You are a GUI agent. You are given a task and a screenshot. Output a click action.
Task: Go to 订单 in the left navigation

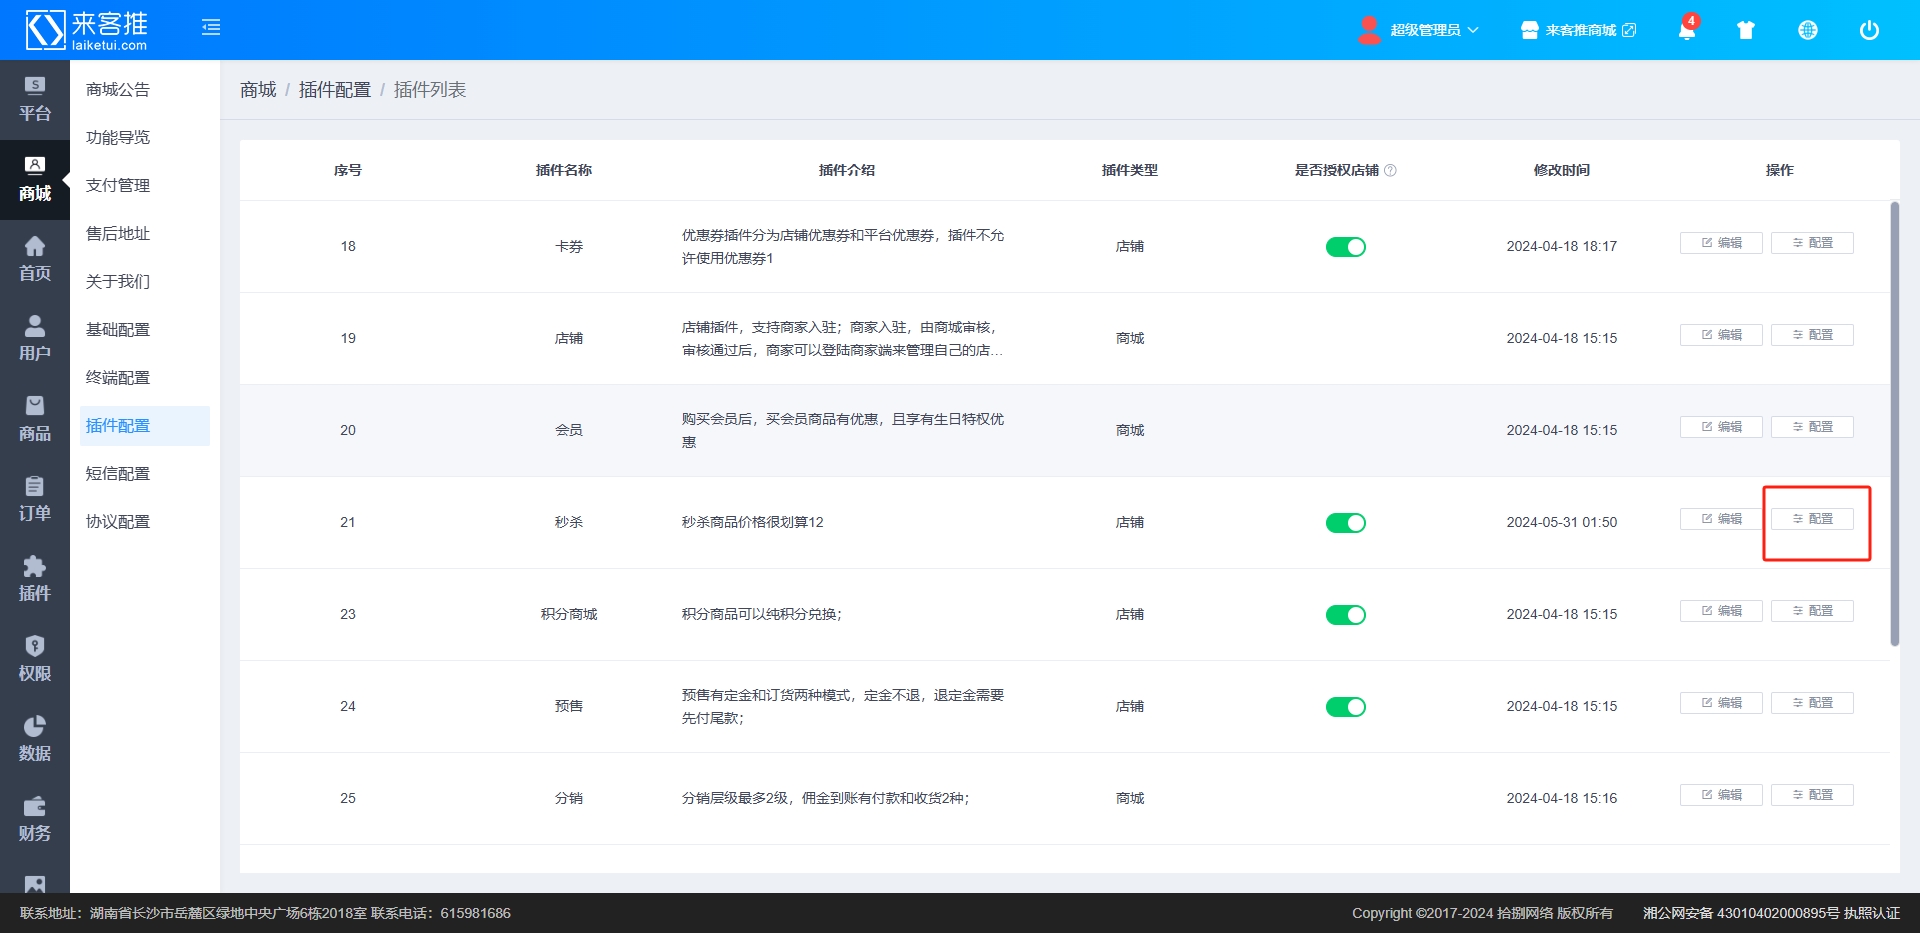[35, 499]
